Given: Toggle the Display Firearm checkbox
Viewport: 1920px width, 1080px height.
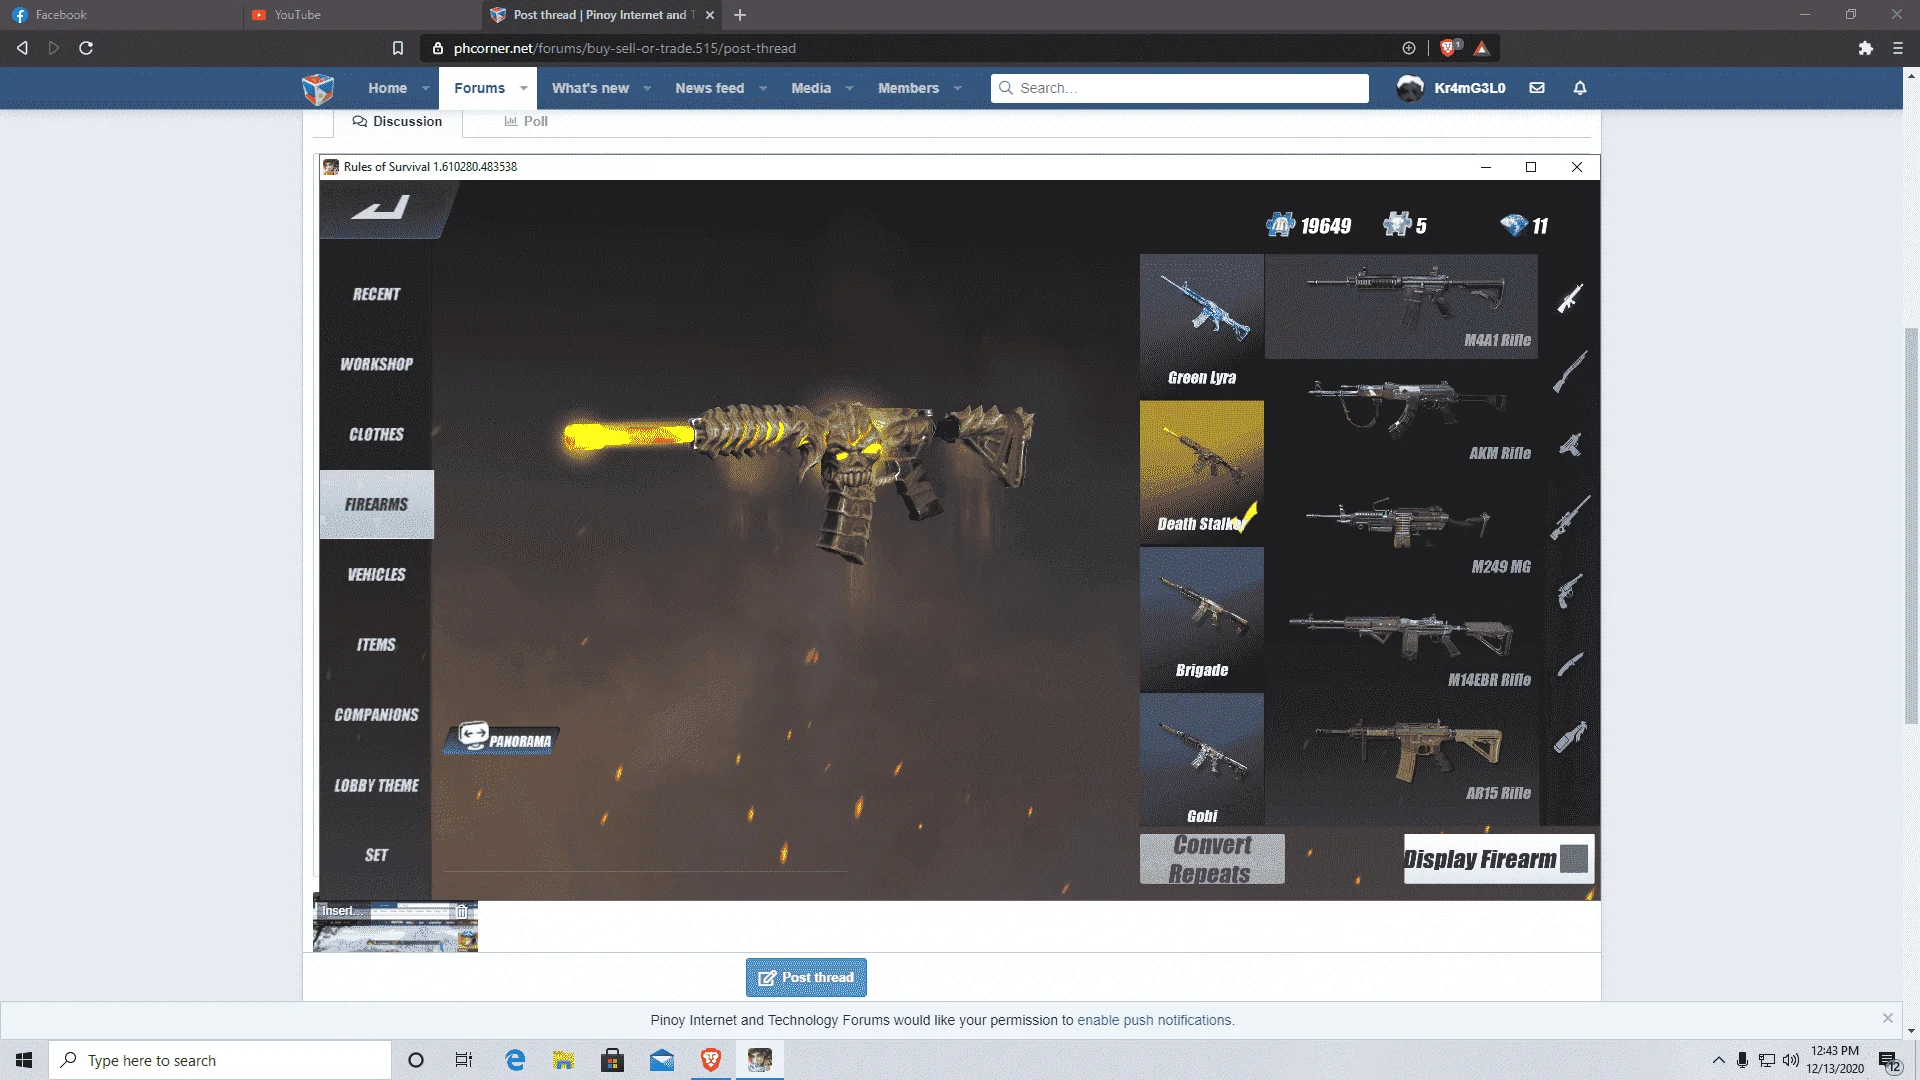Looking at the screenshot, I should point(1574,859).
